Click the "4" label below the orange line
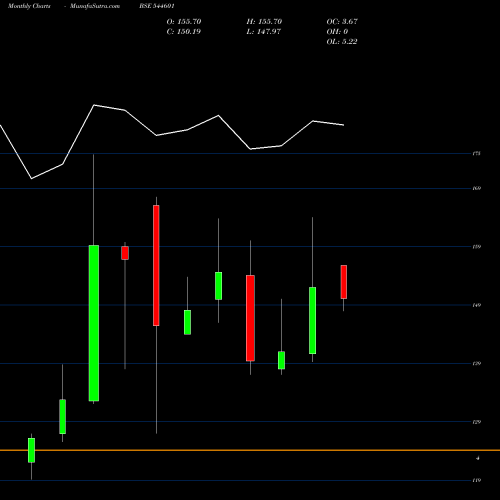 [478, 458]
